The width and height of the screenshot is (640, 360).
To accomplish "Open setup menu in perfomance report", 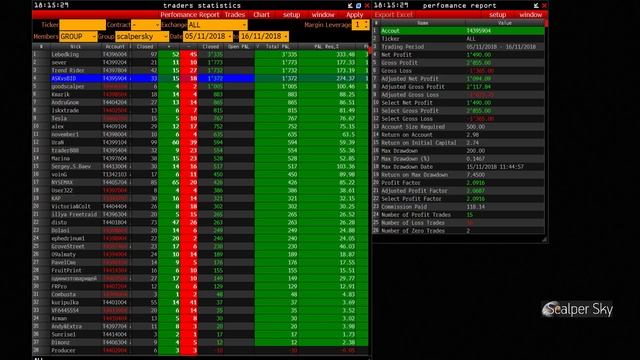I will pyautogui.click(x=498, y=15).
